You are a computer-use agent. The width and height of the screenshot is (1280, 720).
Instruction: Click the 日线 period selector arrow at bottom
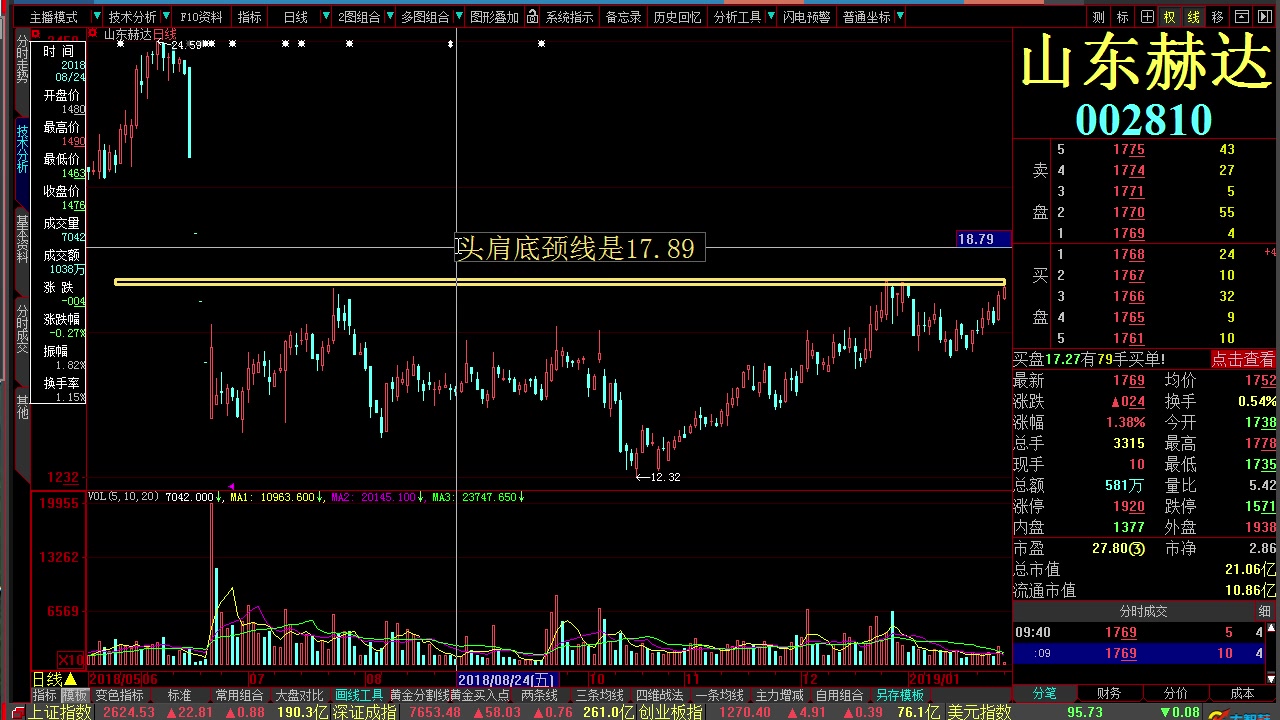(x=71, y=679)
